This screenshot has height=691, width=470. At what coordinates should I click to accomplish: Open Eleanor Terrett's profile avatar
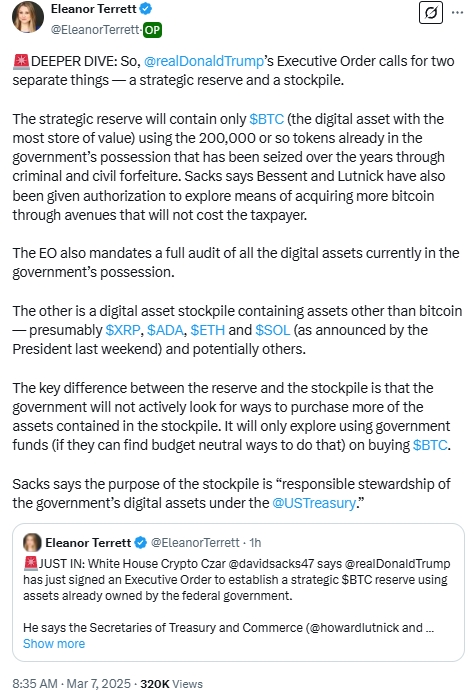point(28,17)
